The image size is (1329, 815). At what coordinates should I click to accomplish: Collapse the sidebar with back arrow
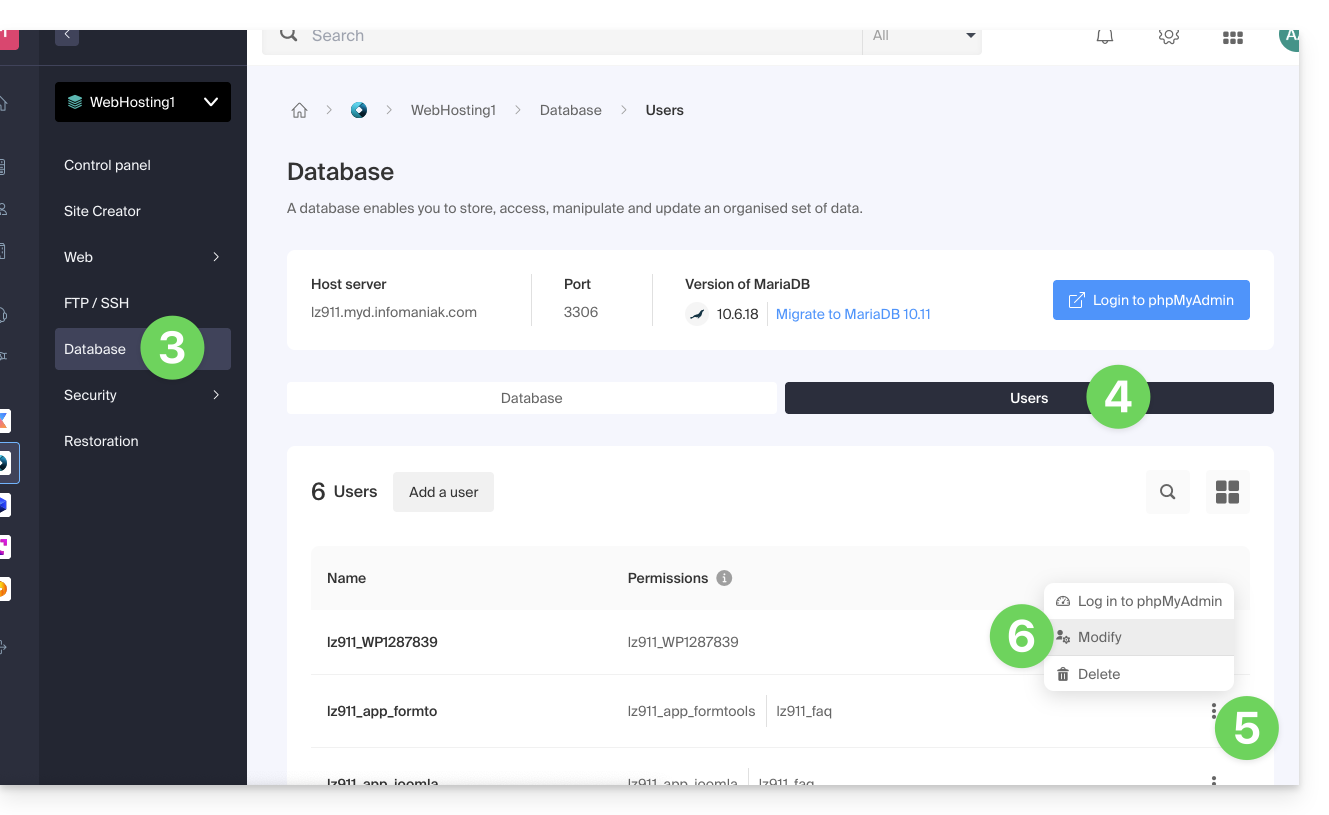67,35
